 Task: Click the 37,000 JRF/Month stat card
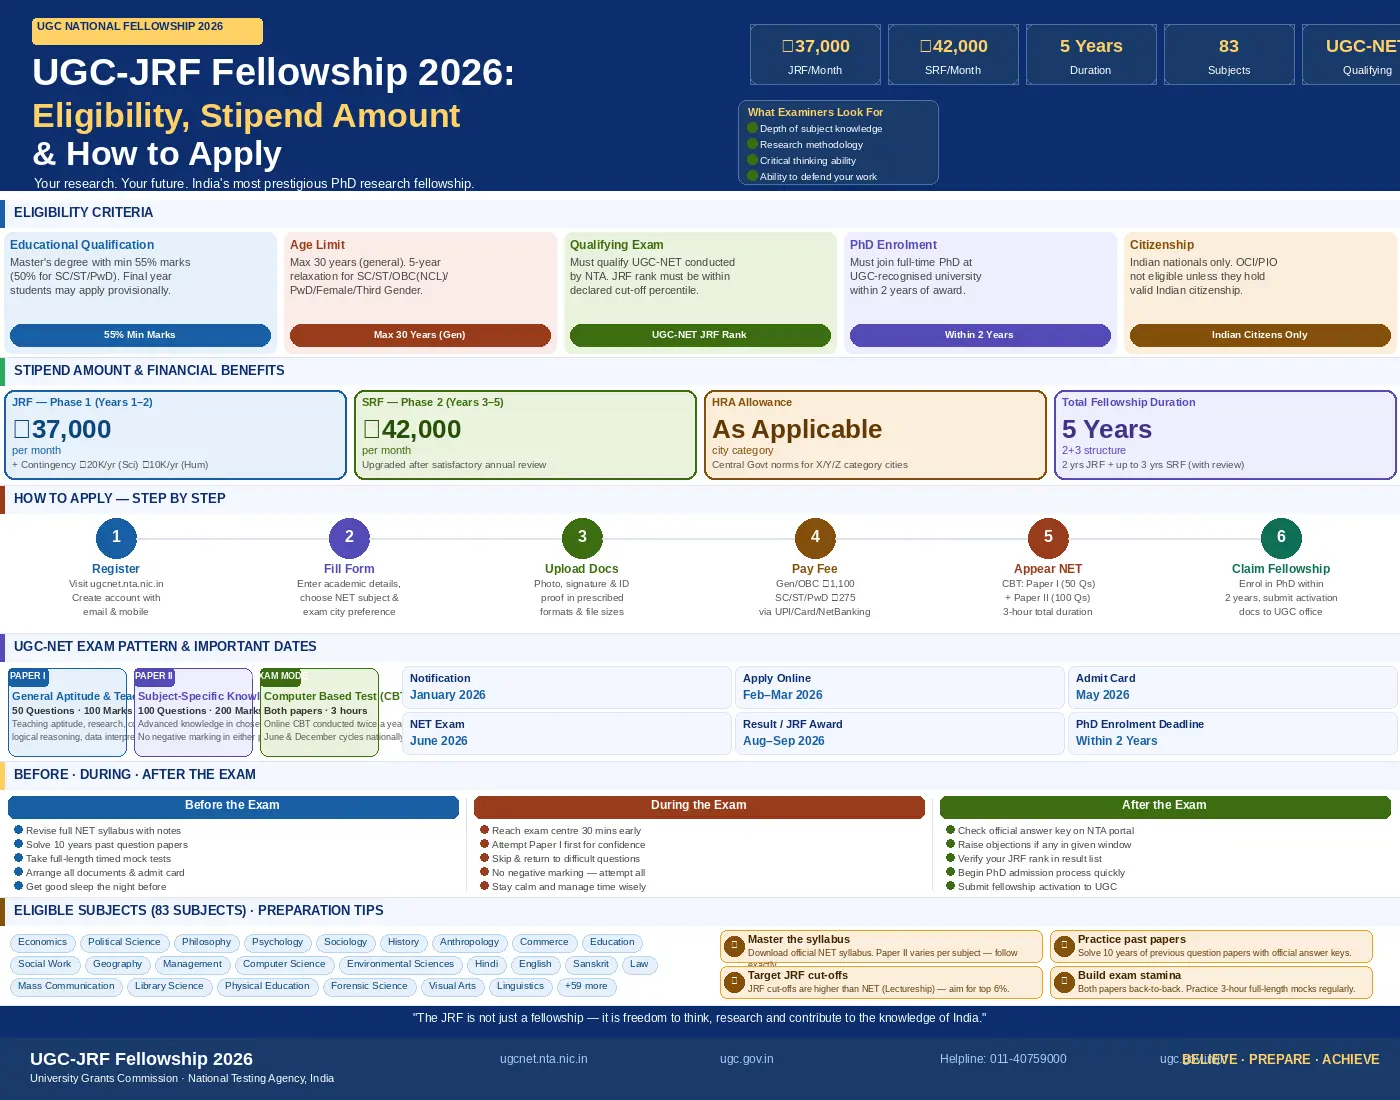click(815, 55)
